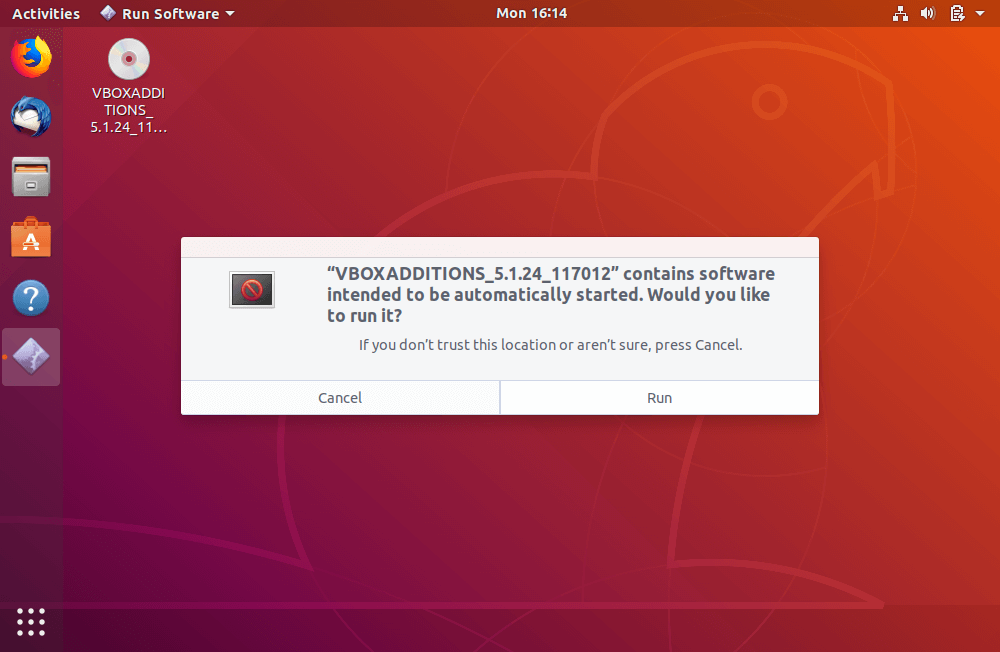Launch Thunderbird mail from the dock
The height and width of the screenshot is (652, 1000).
pos(31,117)
